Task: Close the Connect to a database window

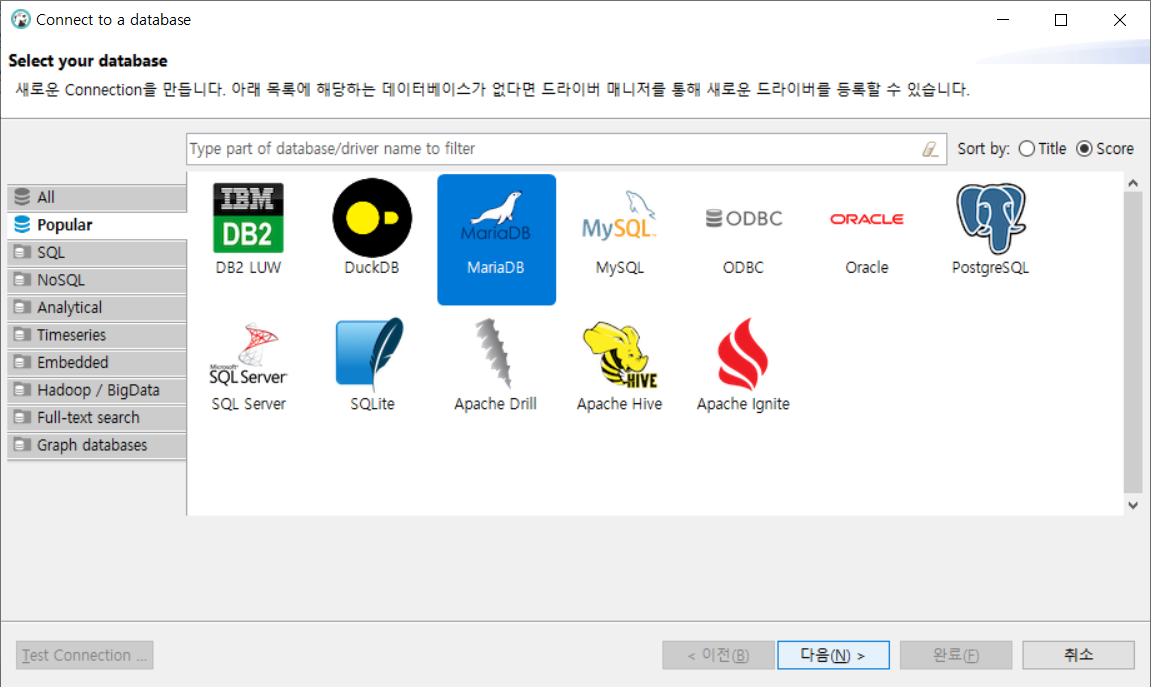Action: coord(1119,20)
